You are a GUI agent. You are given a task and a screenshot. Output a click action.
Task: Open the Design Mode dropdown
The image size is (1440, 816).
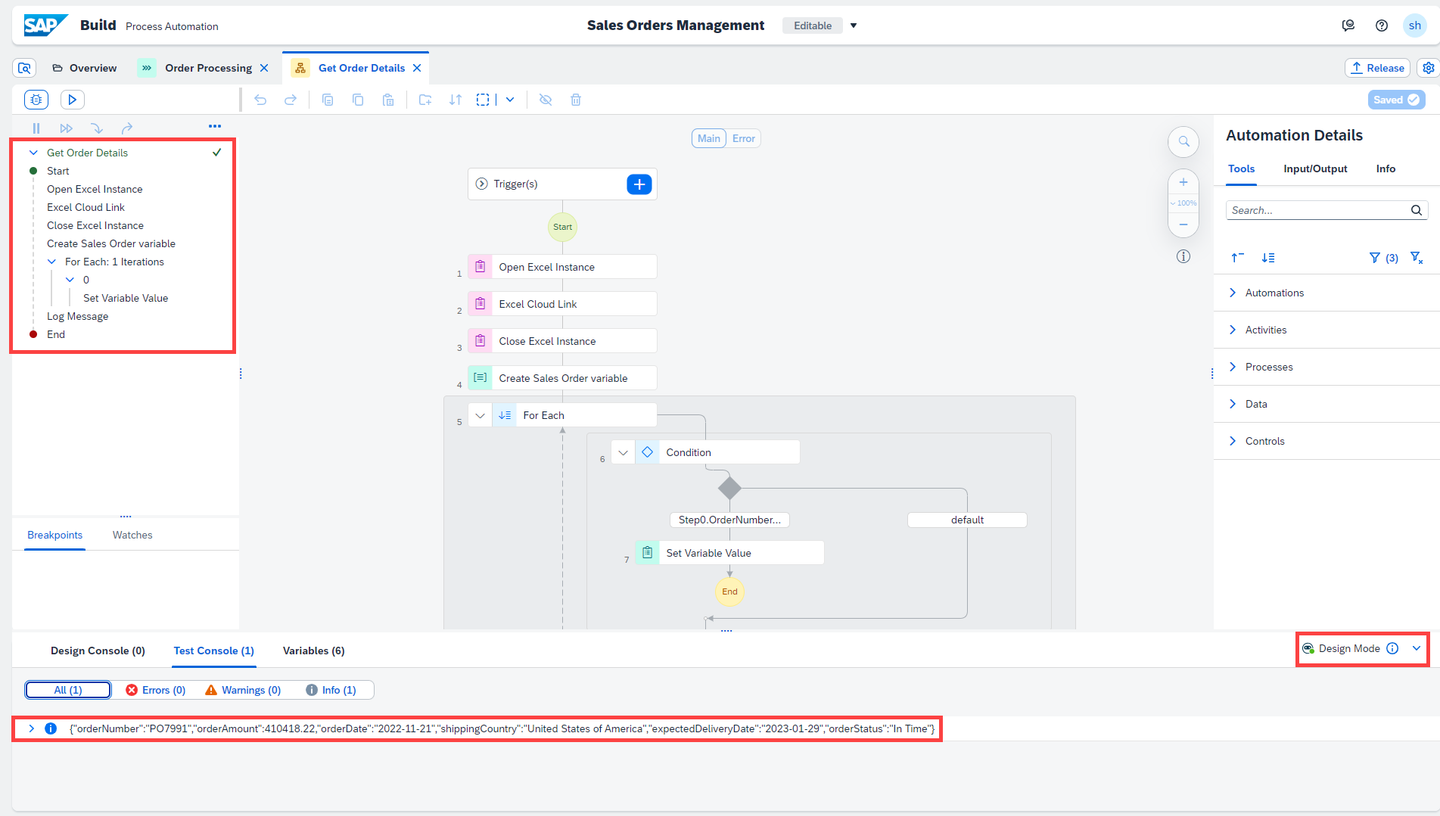tap(1417, 649)
